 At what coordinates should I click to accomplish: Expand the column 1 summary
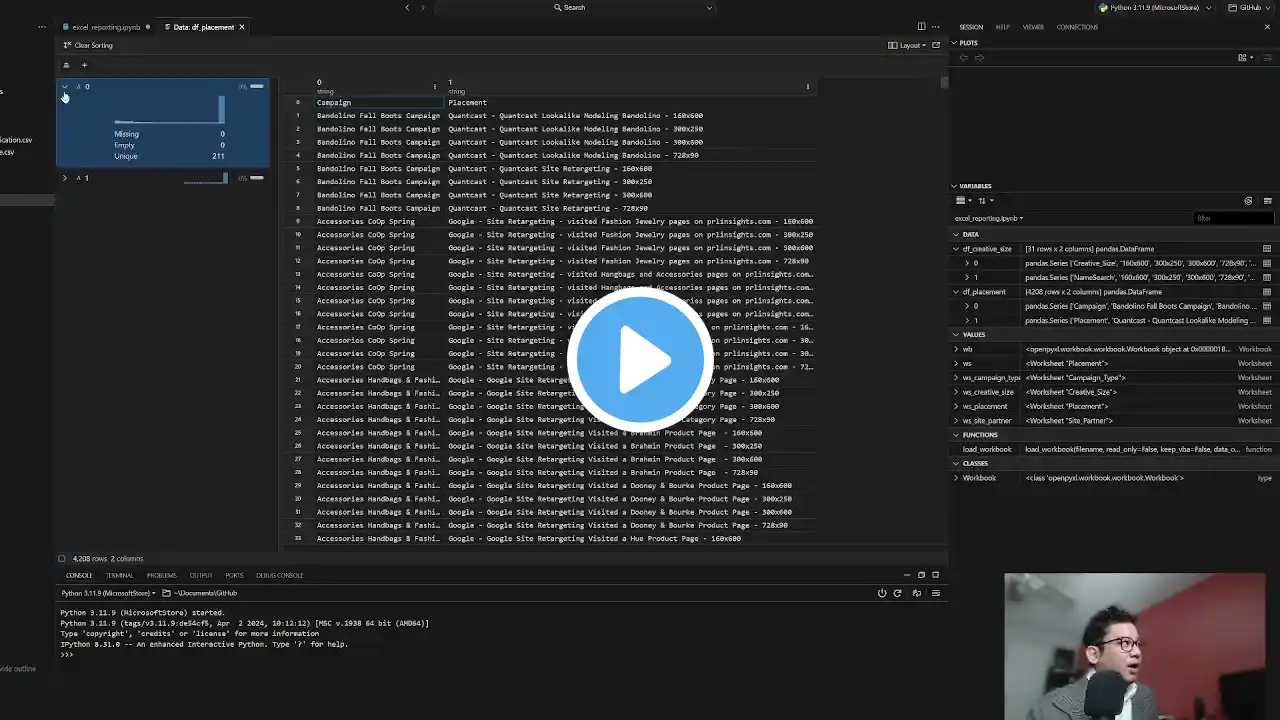[65, 178]
